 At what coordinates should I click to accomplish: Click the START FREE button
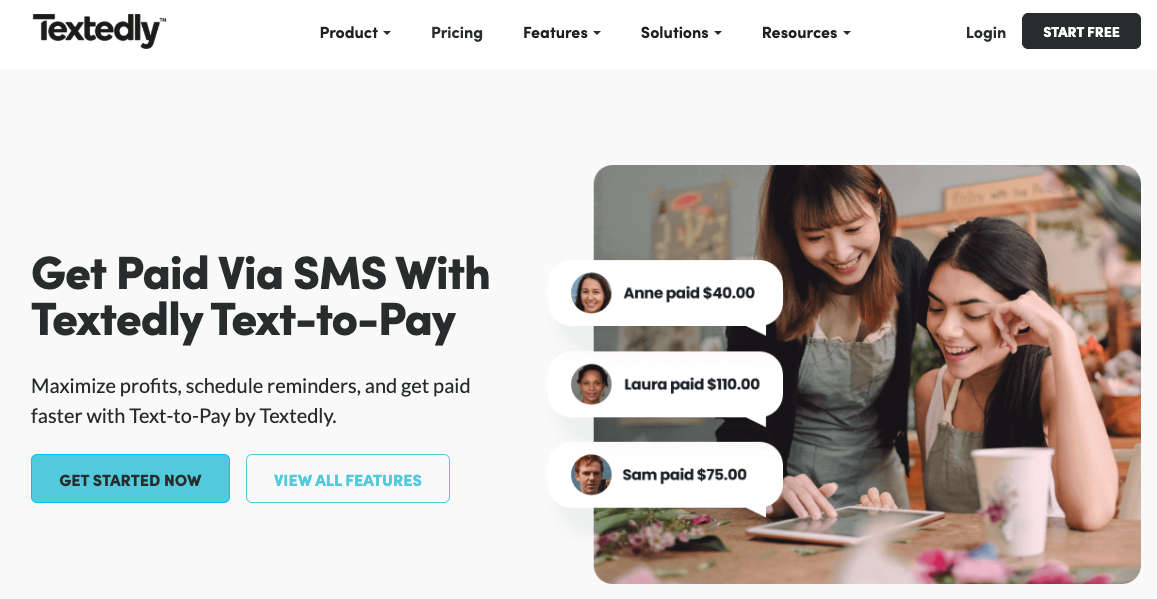[1081, 32]
